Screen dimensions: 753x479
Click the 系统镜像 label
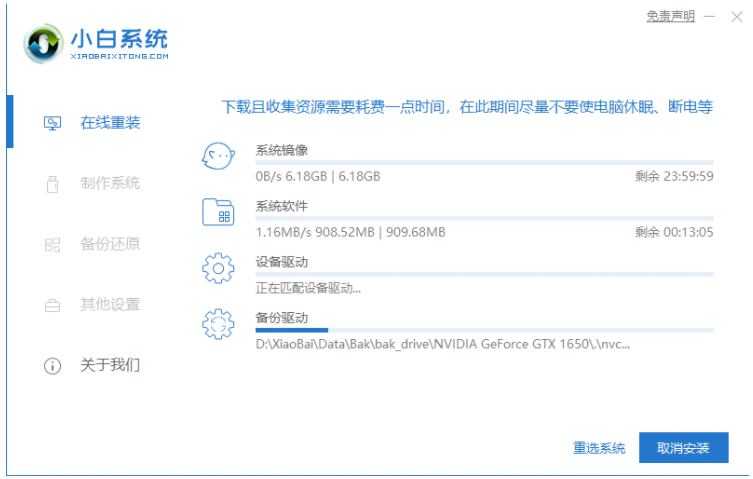(x=282, y=150)
